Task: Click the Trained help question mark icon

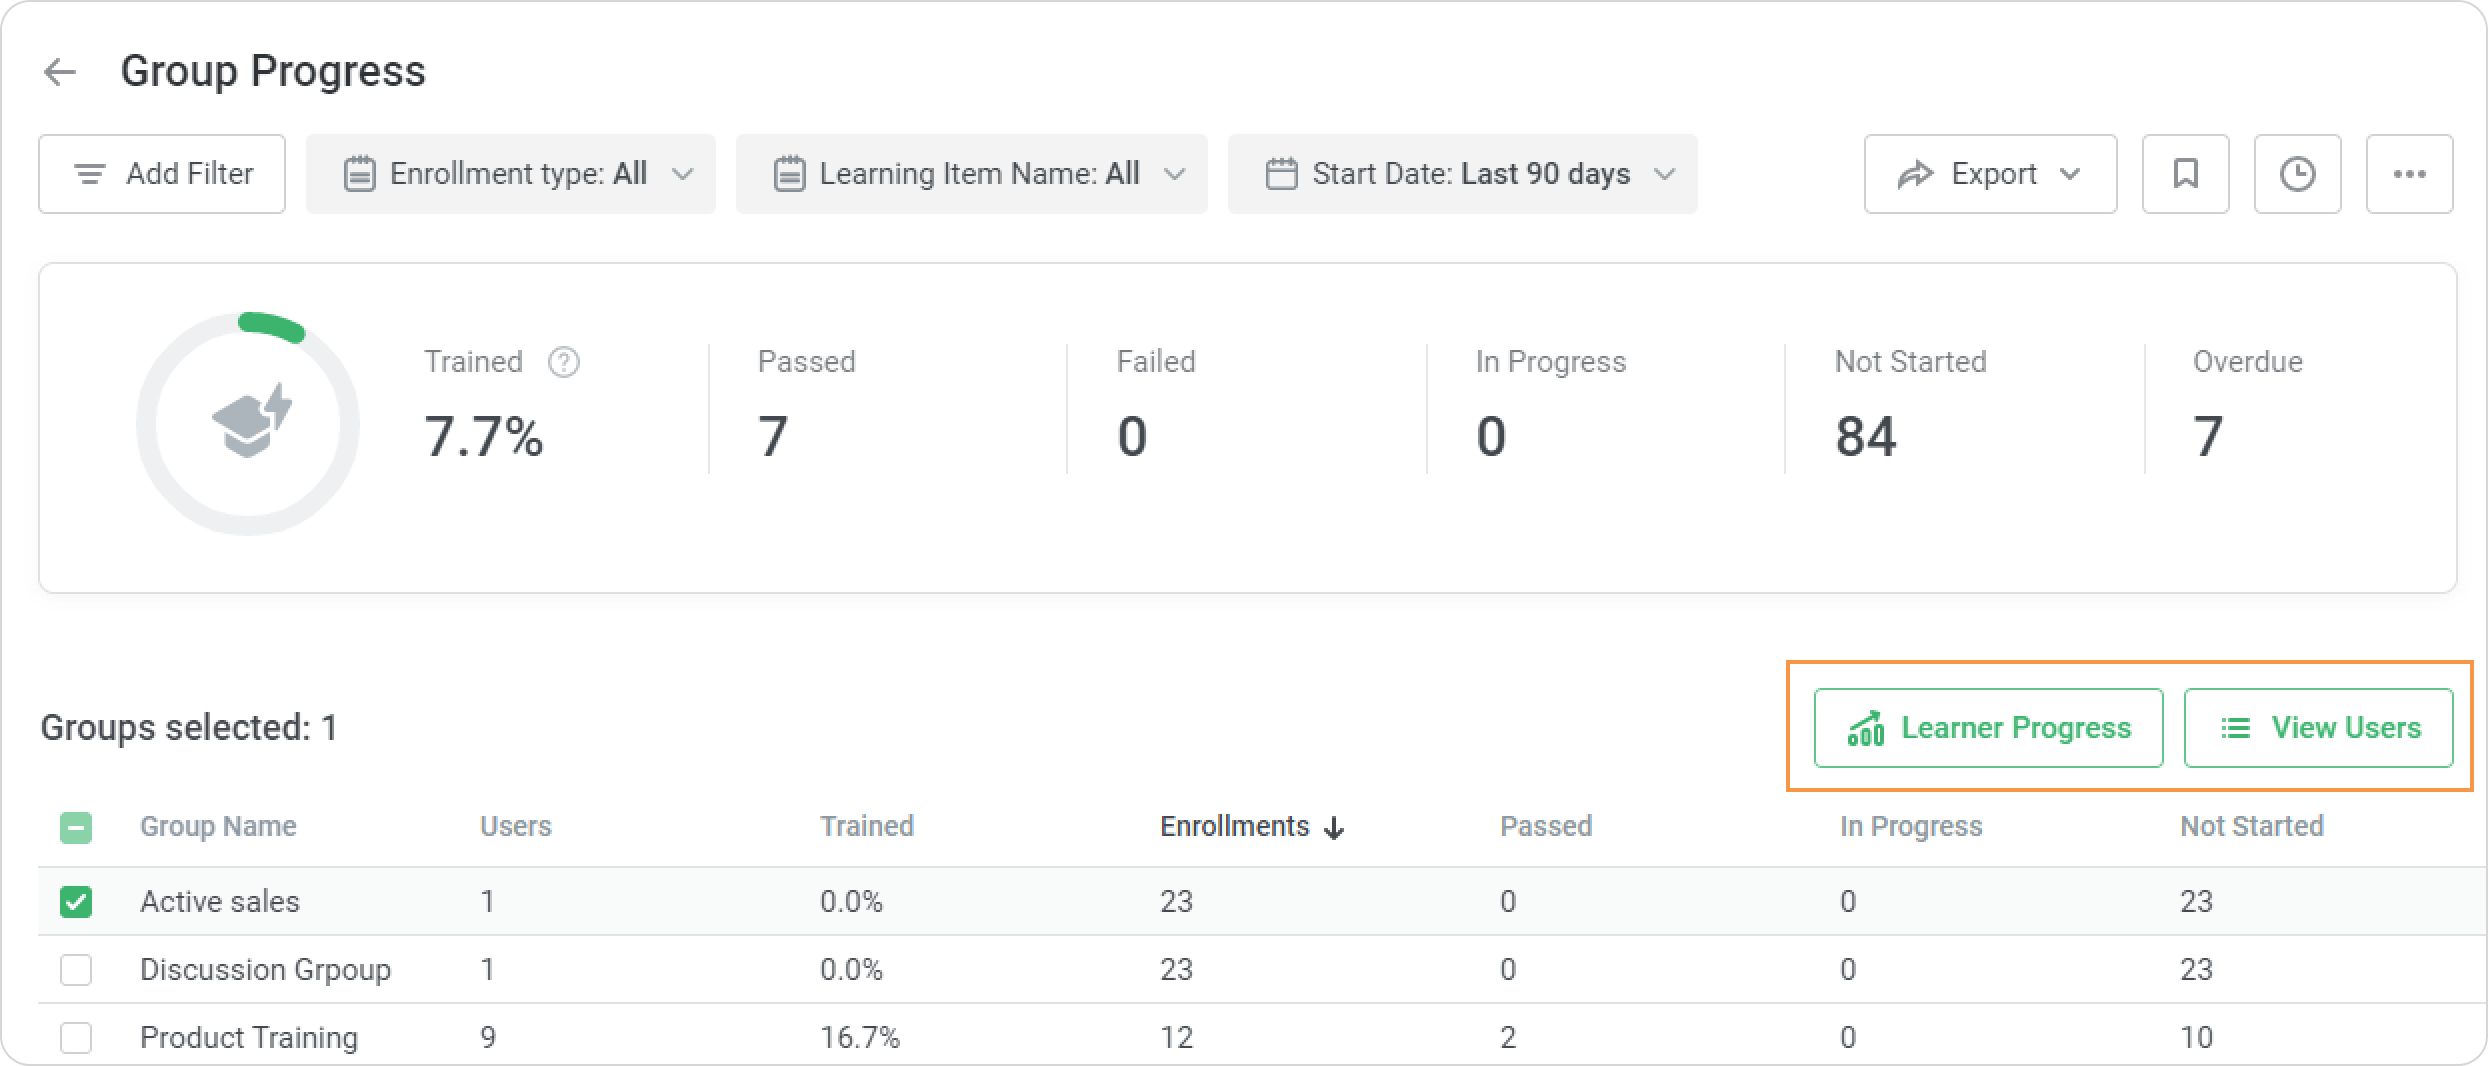Action: click(x=564, y=362)
